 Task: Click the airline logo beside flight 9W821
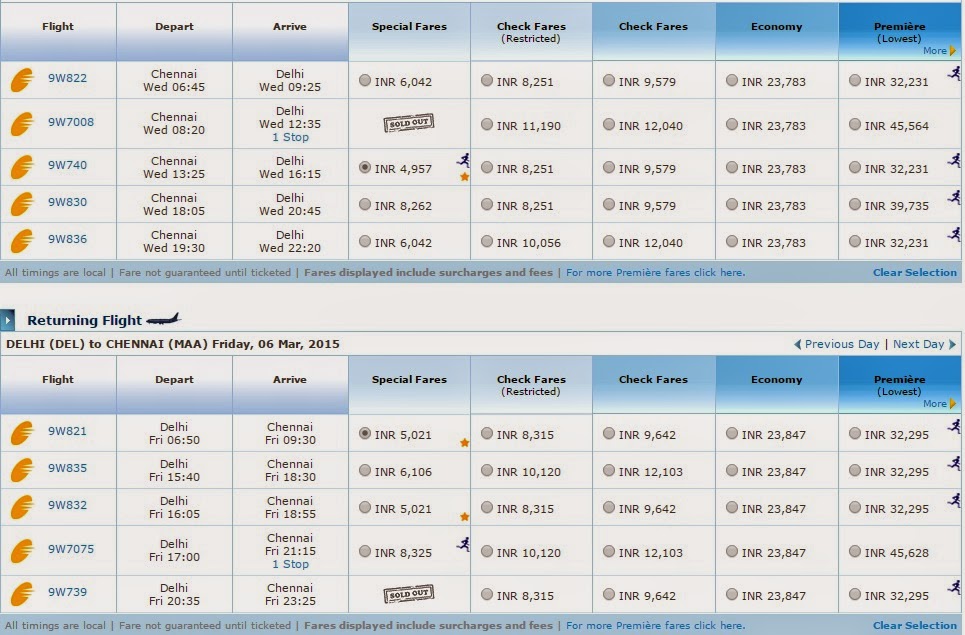pyautogui.click(x=22, y=433)
